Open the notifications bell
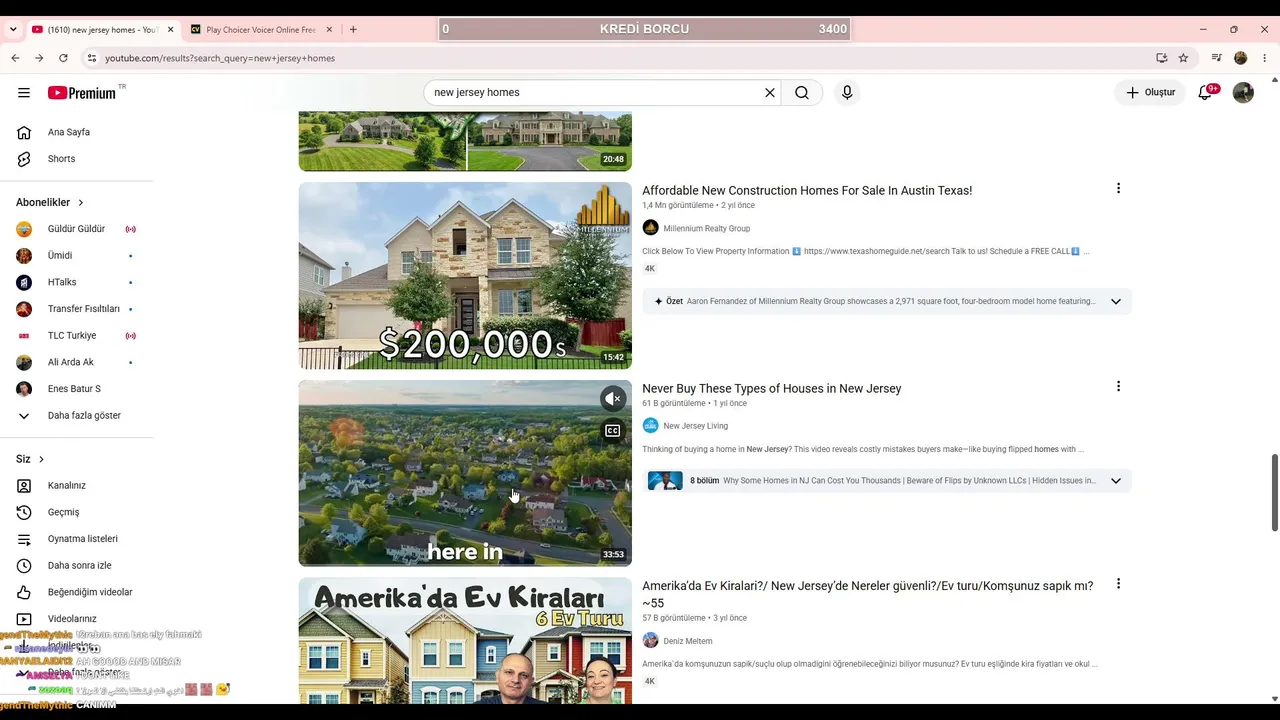The image size is (1280, 720). [1206, 93]
